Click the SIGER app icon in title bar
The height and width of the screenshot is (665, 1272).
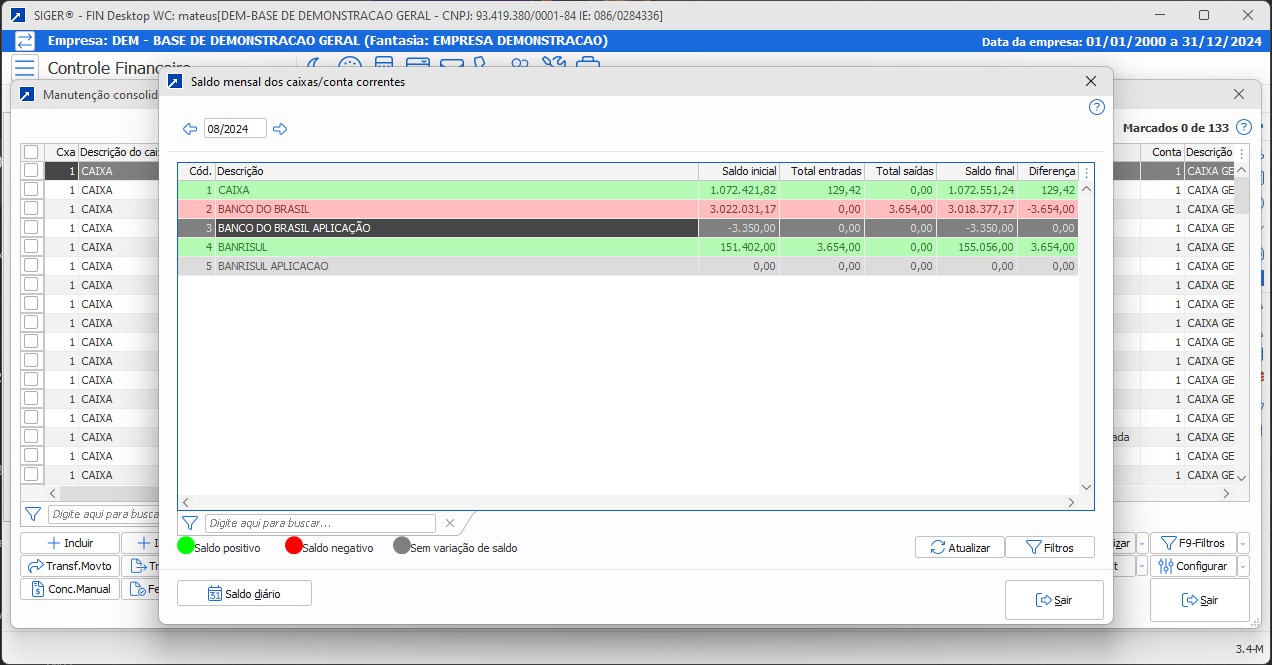click(x=18, y=15)
